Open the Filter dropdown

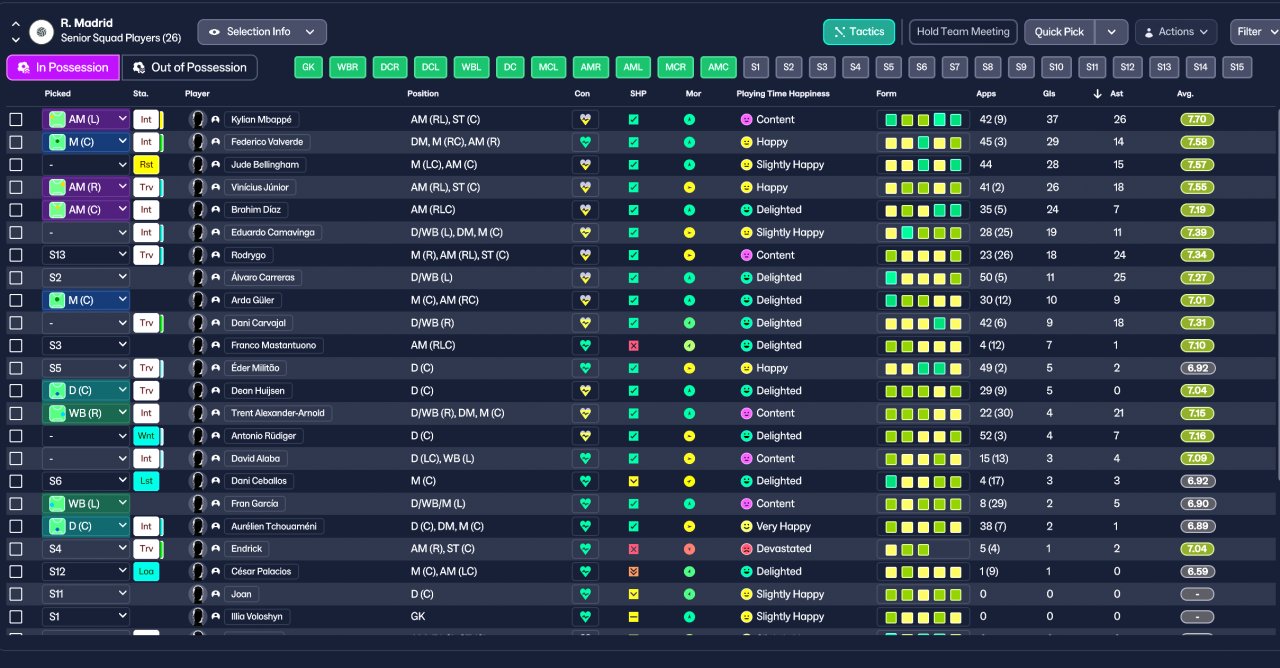point(1255,32)
